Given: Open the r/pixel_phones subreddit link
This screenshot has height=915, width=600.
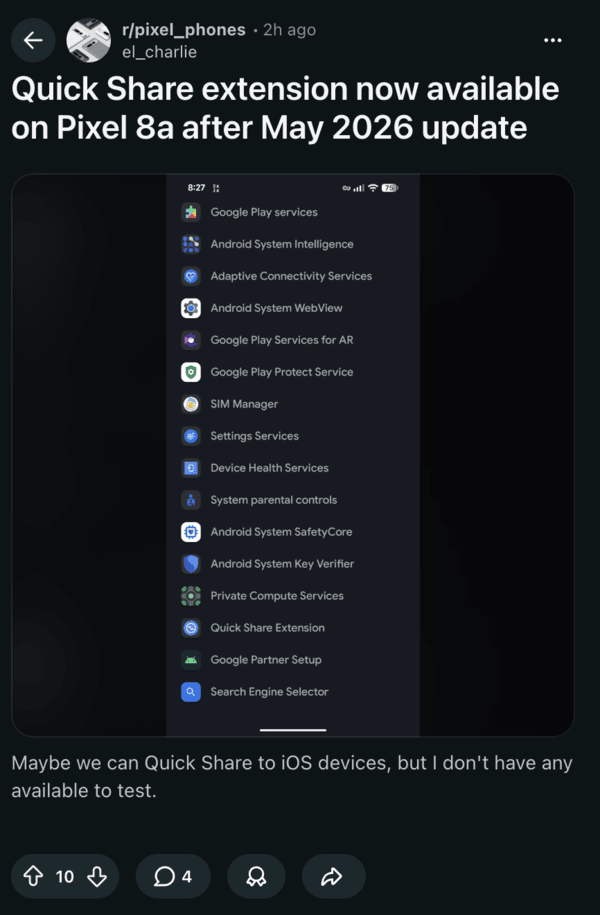Looking at the screenshot, I should pos(184,30).
